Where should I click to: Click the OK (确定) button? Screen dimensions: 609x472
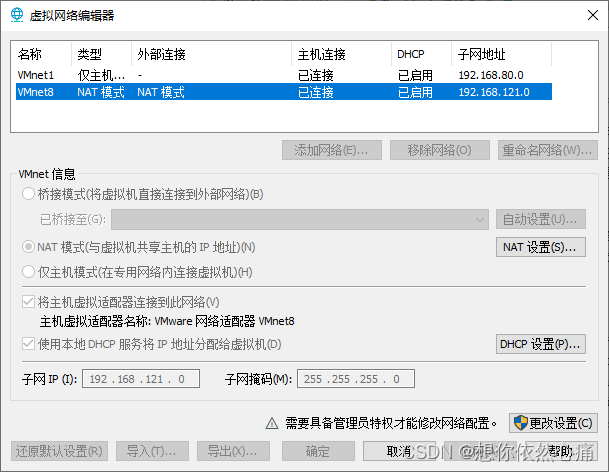point(317,451)
